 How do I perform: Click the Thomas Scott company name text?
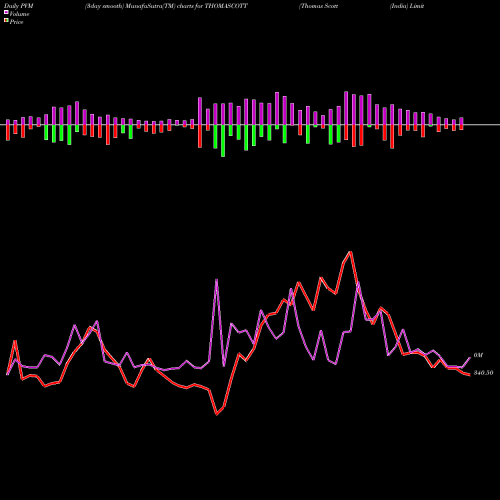(319, 6)
